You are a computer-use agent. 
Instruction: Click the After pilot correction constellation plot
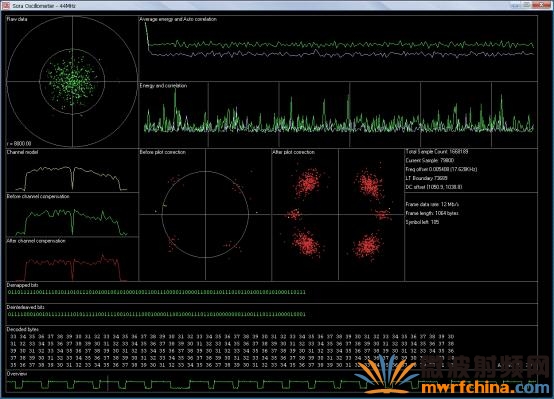tap(338, 215)
